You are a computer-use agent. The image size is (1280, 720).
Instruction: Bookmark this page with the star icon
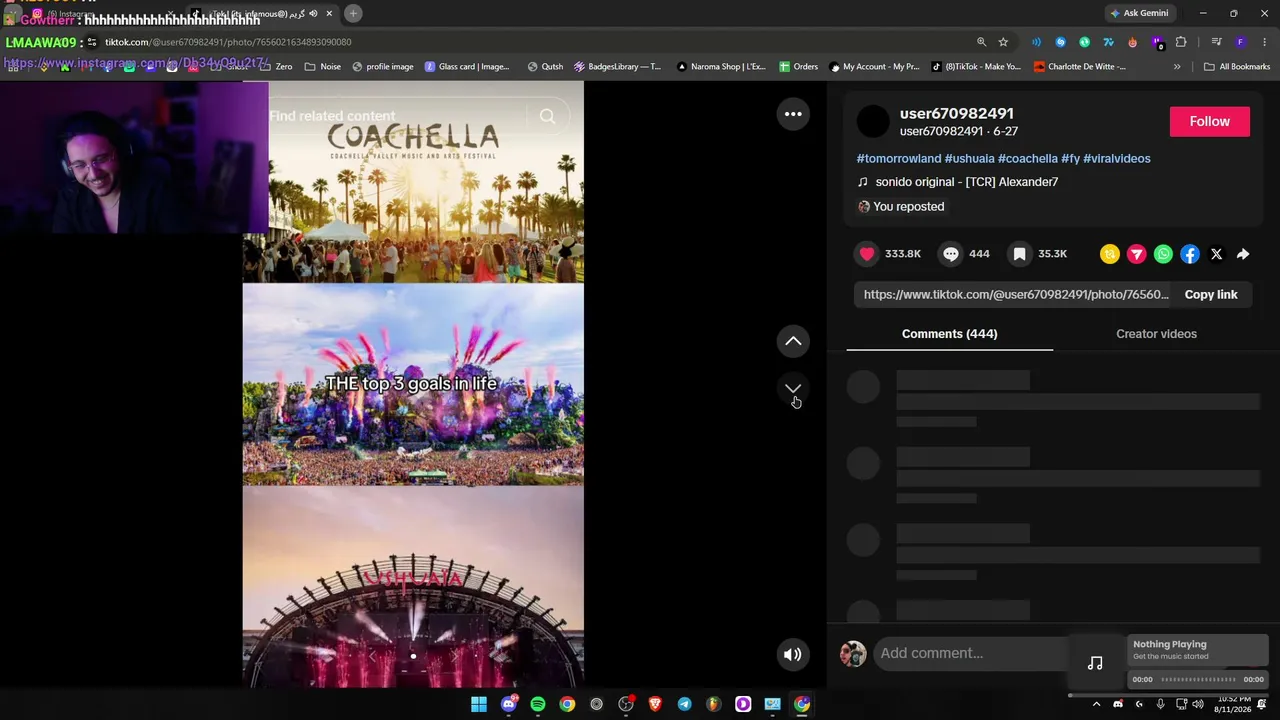[1003, 42]
